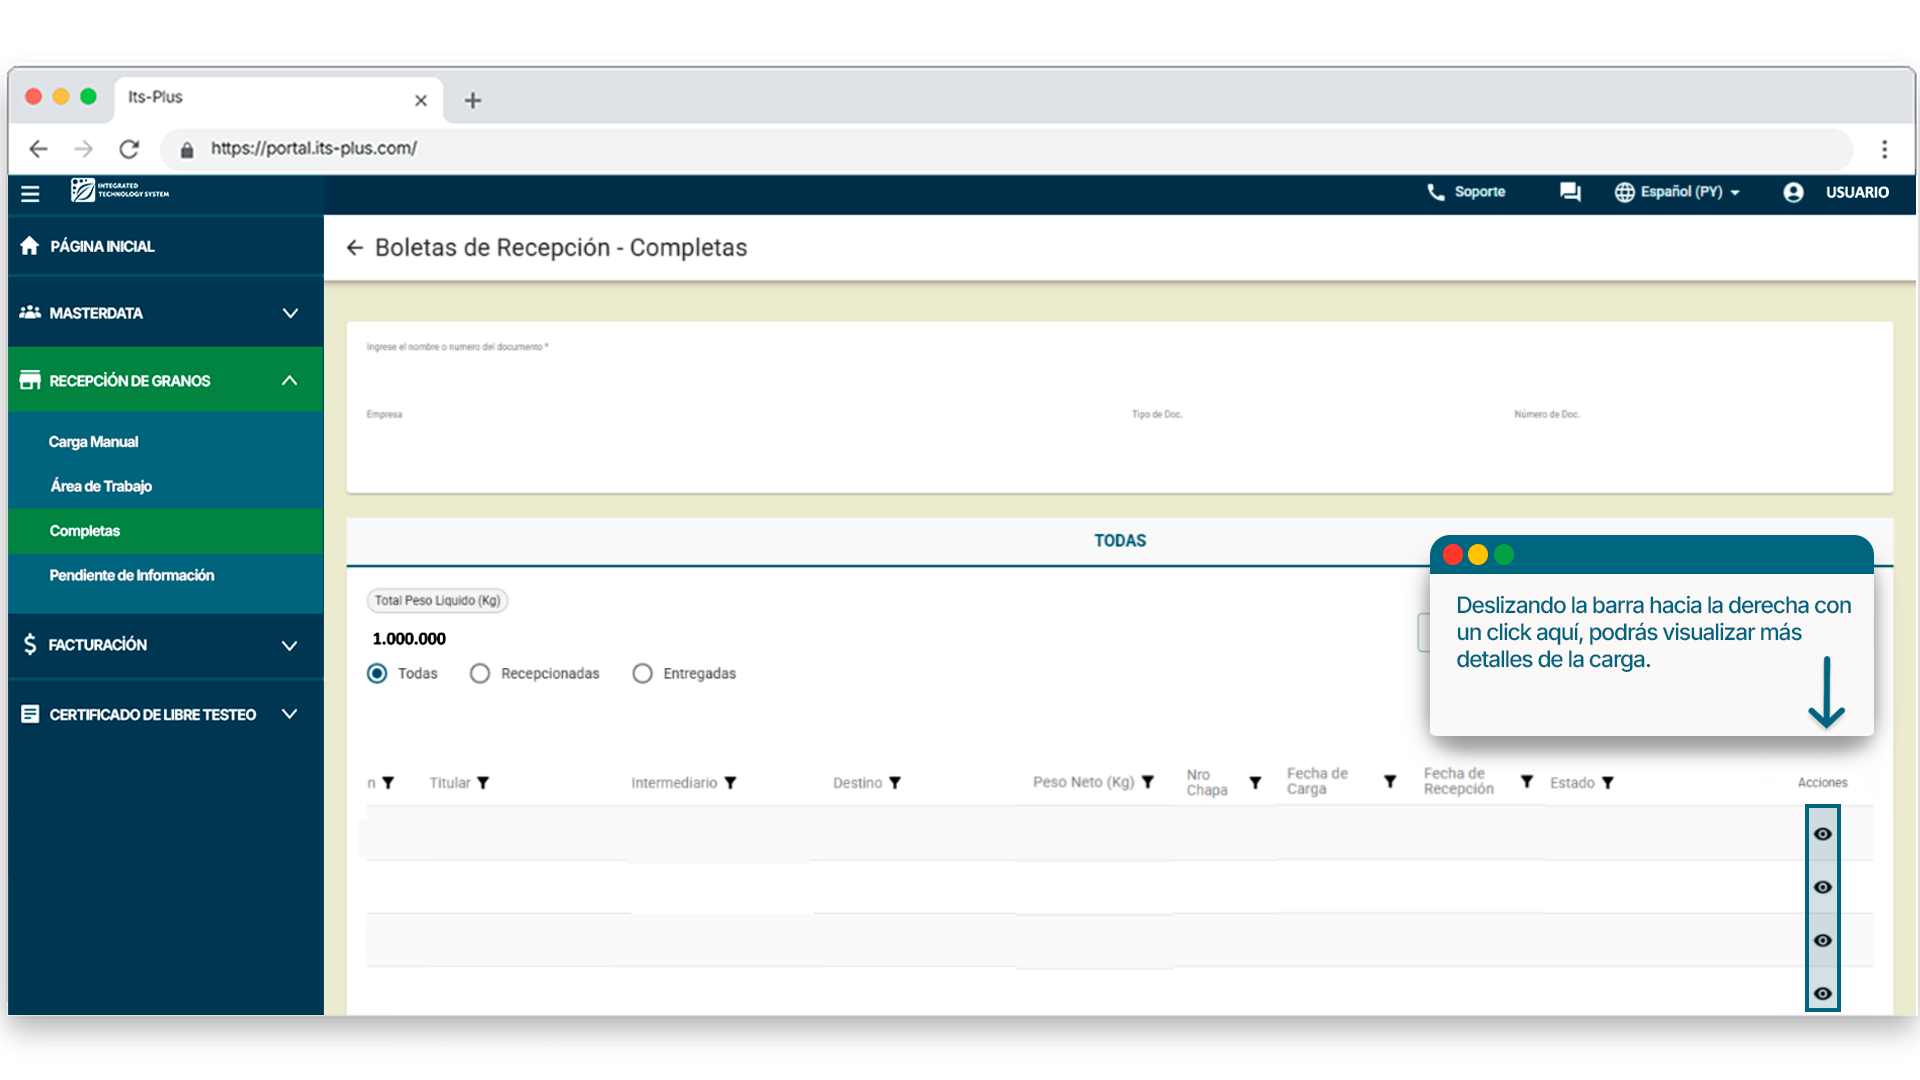The height and width of the screenshot is (1080, 1920).
Task: View details of the first row
Action: (1822, 834)
